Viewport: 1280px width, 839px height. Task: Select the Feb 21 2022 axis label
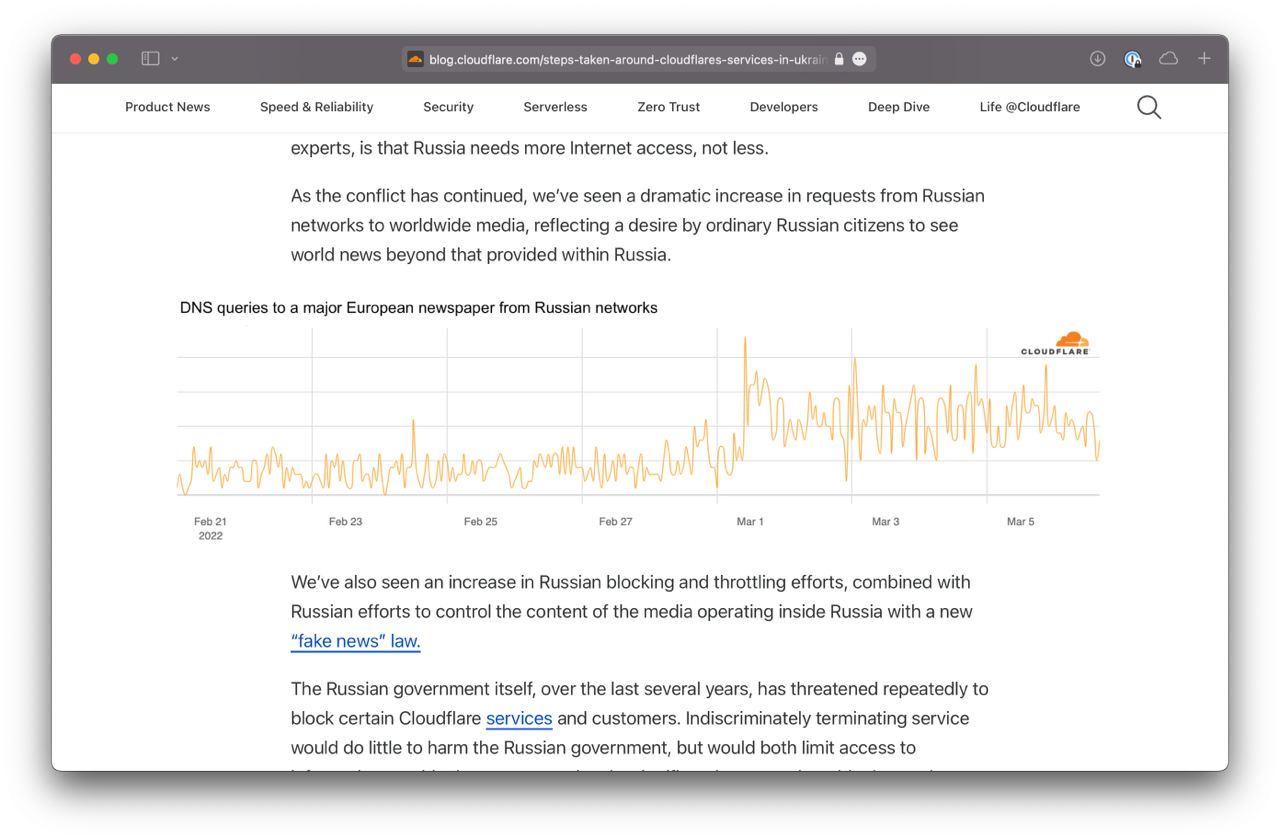tap(210, 528)
